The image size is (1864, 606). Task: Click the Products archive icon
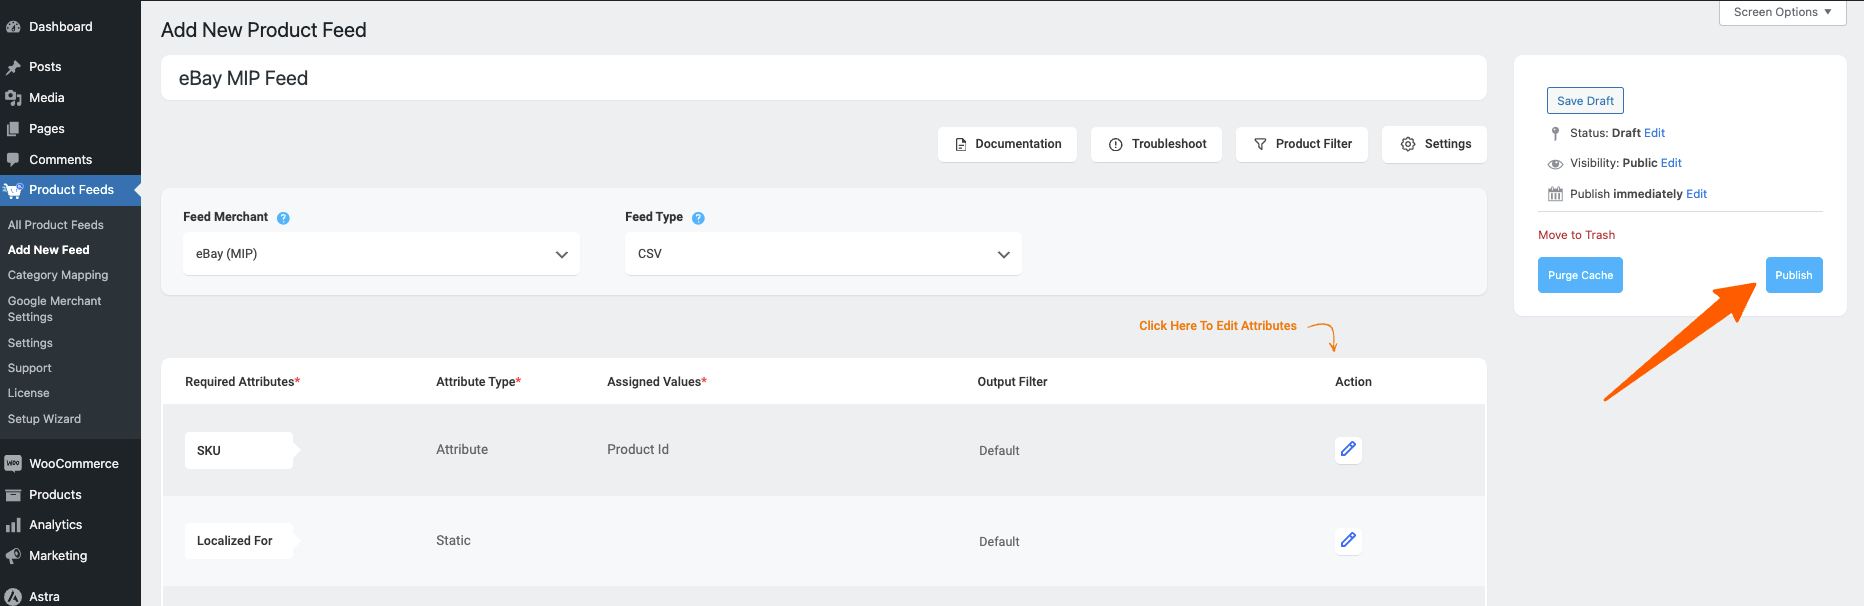13,495
